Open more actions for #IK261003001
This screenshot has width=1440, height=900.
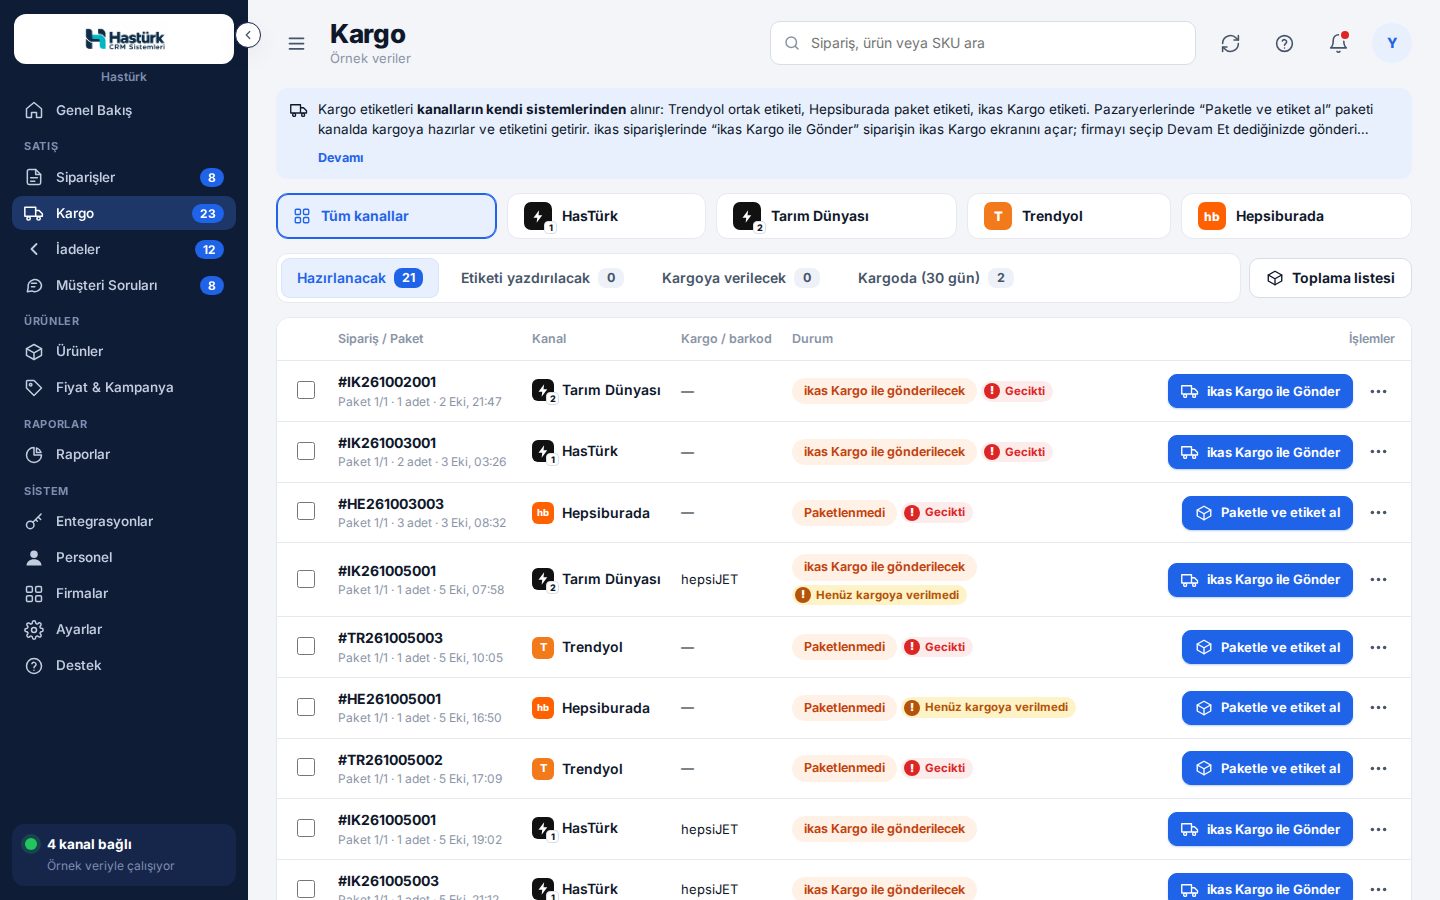pyautogui.click(x=1378, y=452)
